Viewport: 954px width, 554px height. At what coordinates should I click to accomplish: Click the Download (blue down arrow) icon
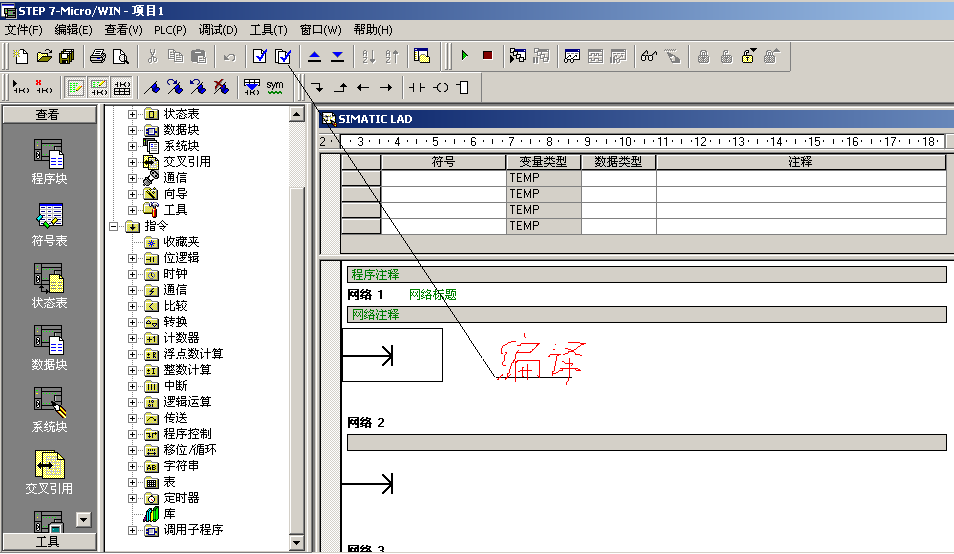[337, 56]
